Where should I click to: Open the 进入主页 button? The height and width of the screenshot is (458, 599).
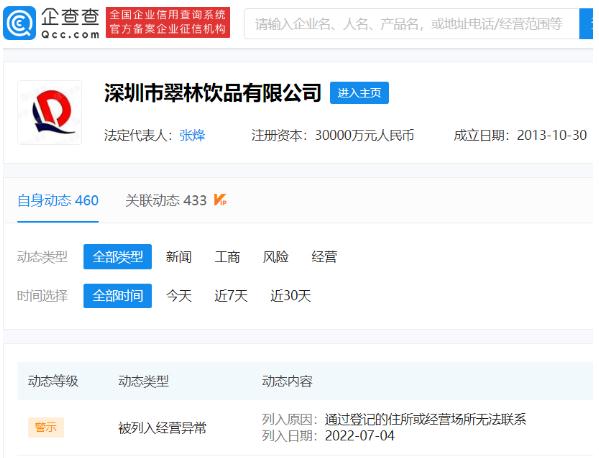tap(359, 93)
